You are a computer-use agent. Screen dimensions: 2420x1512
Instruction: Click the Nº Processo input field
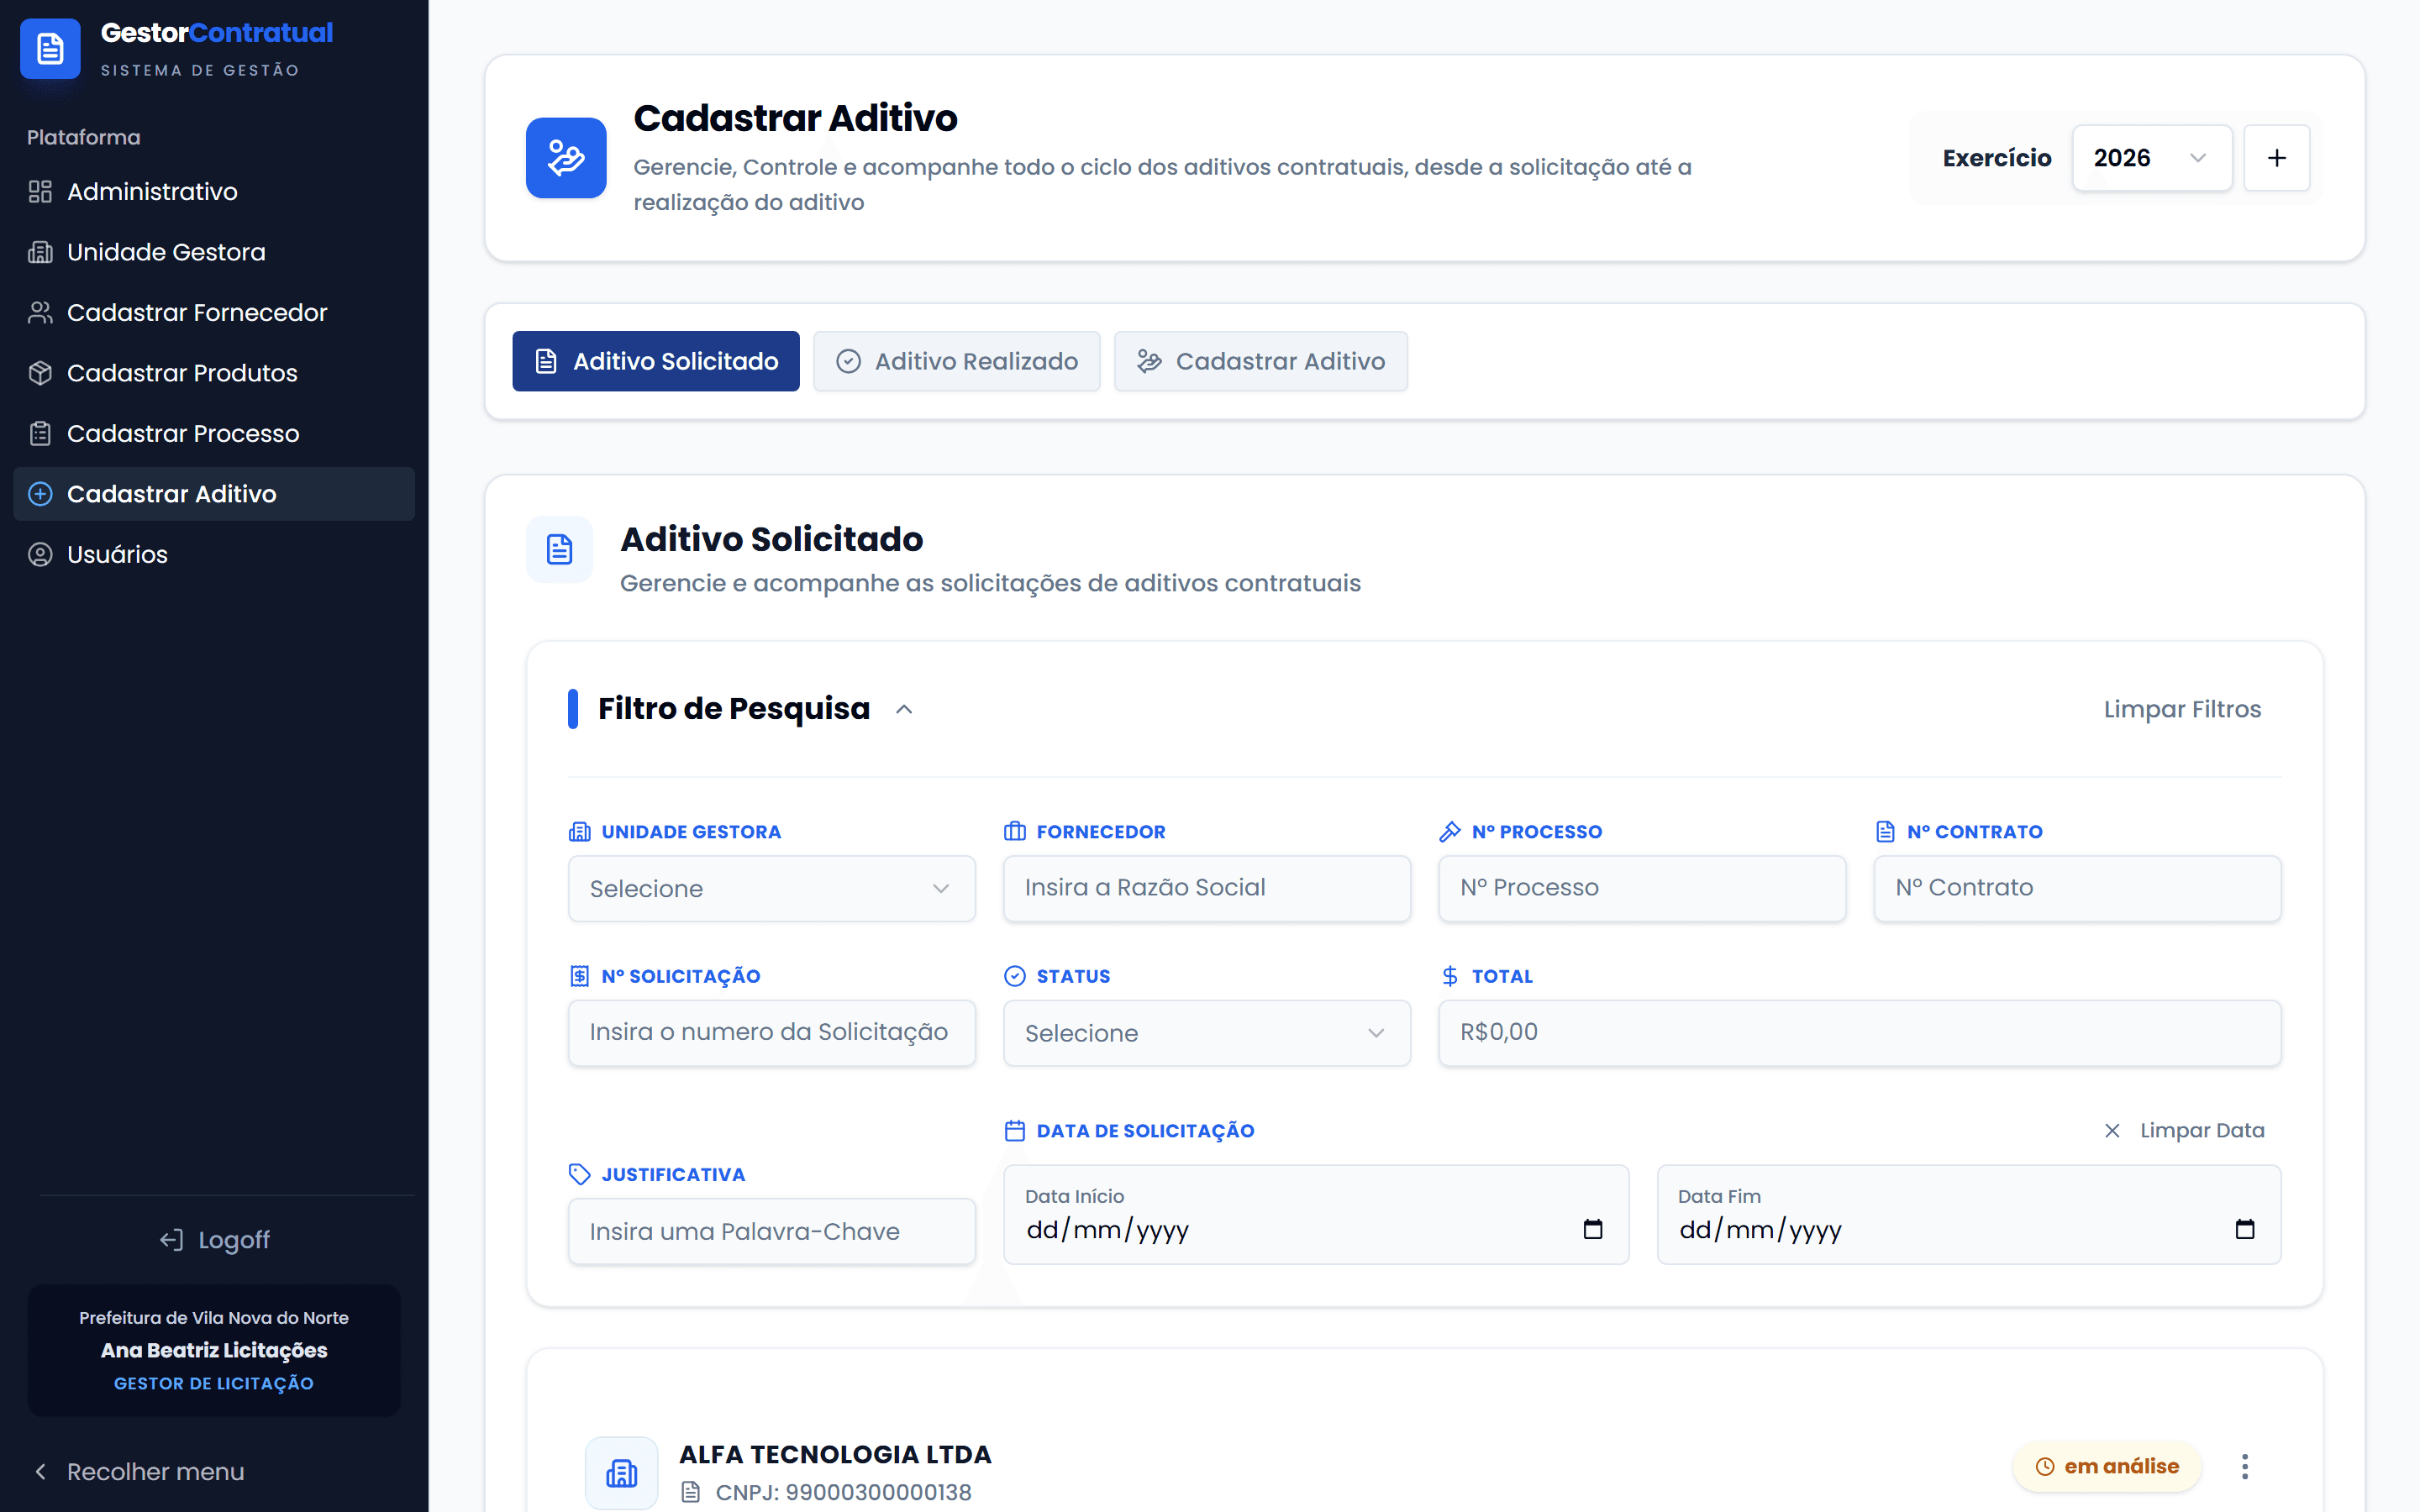pos(1642,888)
